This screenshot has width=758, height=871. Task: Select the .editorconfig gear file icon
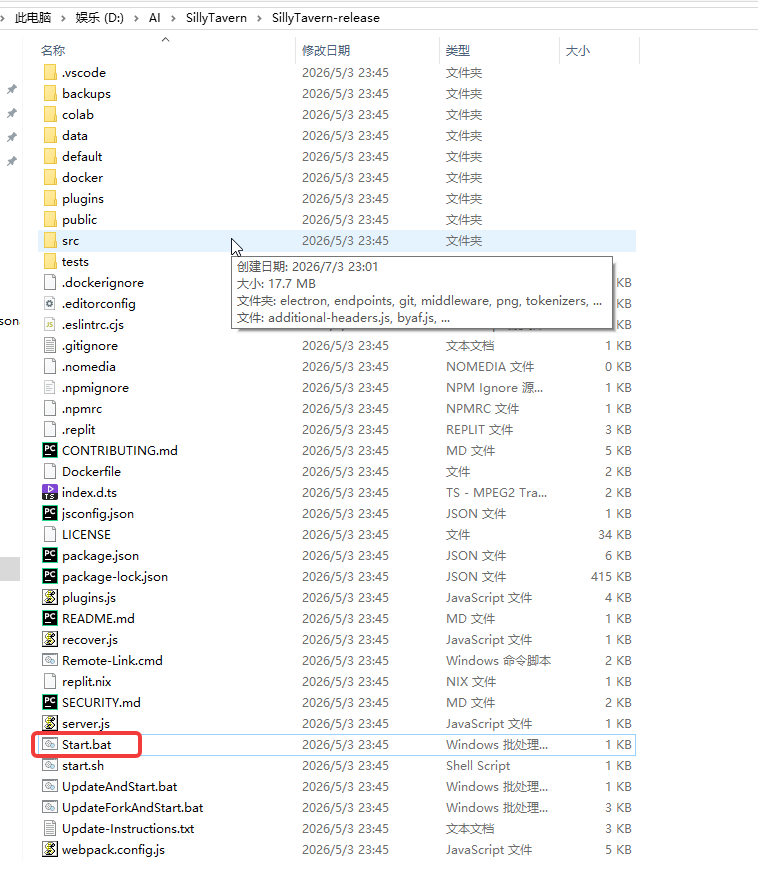[50, 303]
